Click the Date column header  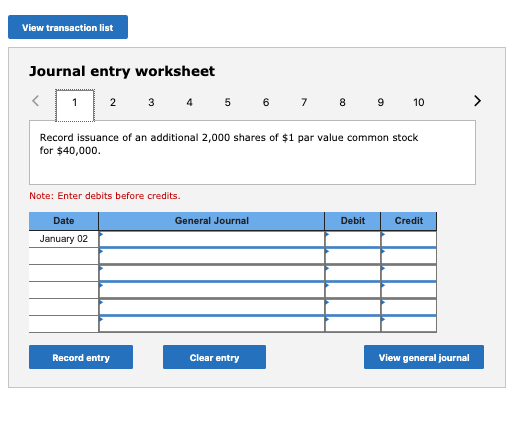(x=64, y=221)
